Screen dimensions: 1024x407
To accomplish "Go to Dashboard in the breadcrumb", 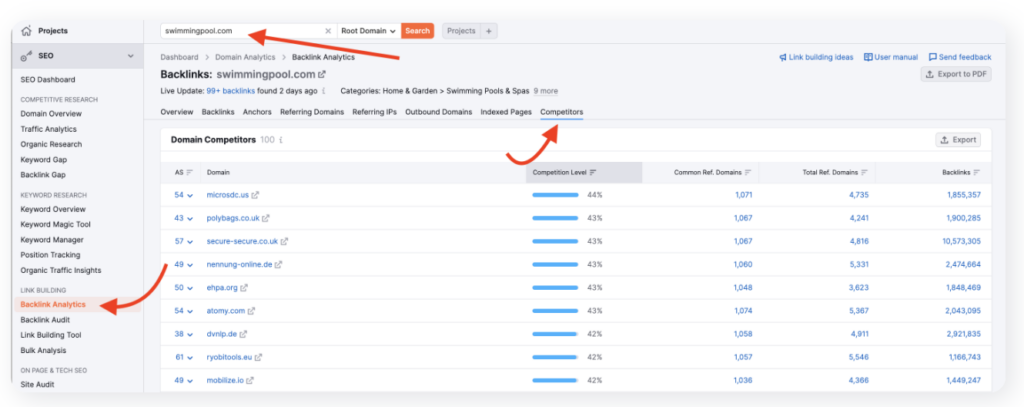I will click(180, 57).
